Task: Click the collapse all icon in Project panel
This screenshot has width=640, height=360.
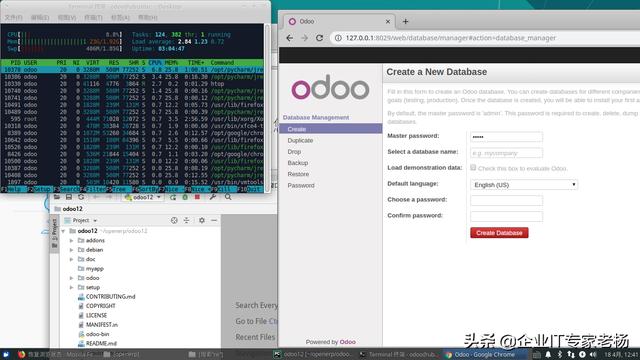Action: pos(187,220)
